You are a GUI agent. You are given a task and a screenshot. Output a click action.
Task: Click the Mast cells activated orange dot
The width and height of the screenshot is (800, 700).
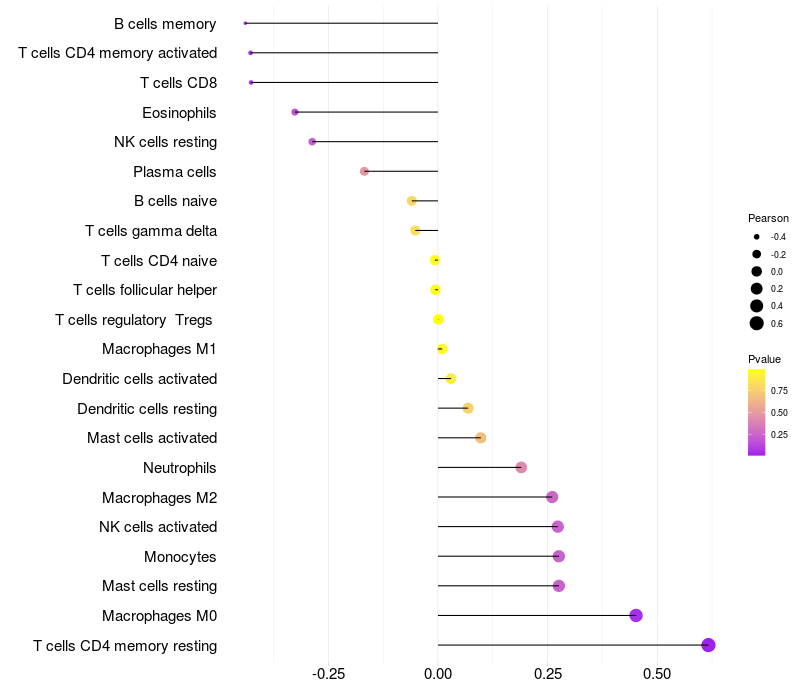pyautogui.click(x=481, y=438)
